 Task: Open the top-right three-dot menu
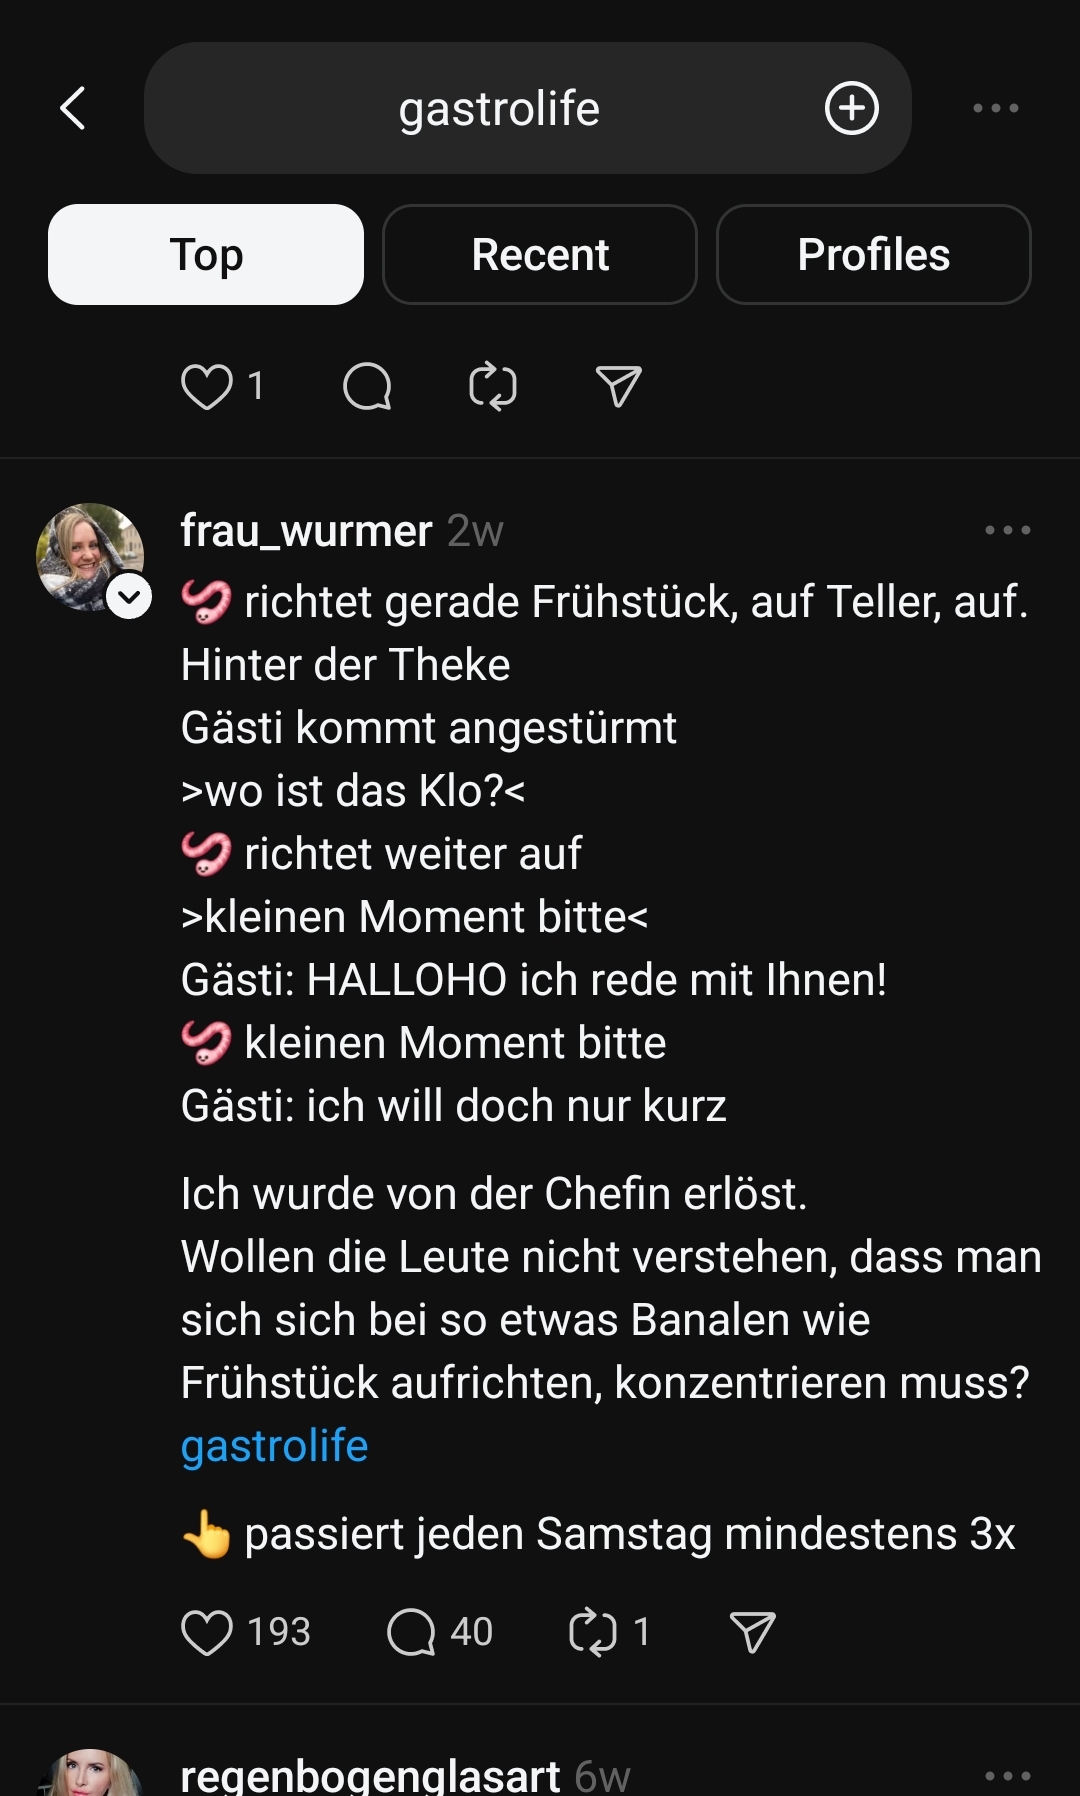coord(995,108)
